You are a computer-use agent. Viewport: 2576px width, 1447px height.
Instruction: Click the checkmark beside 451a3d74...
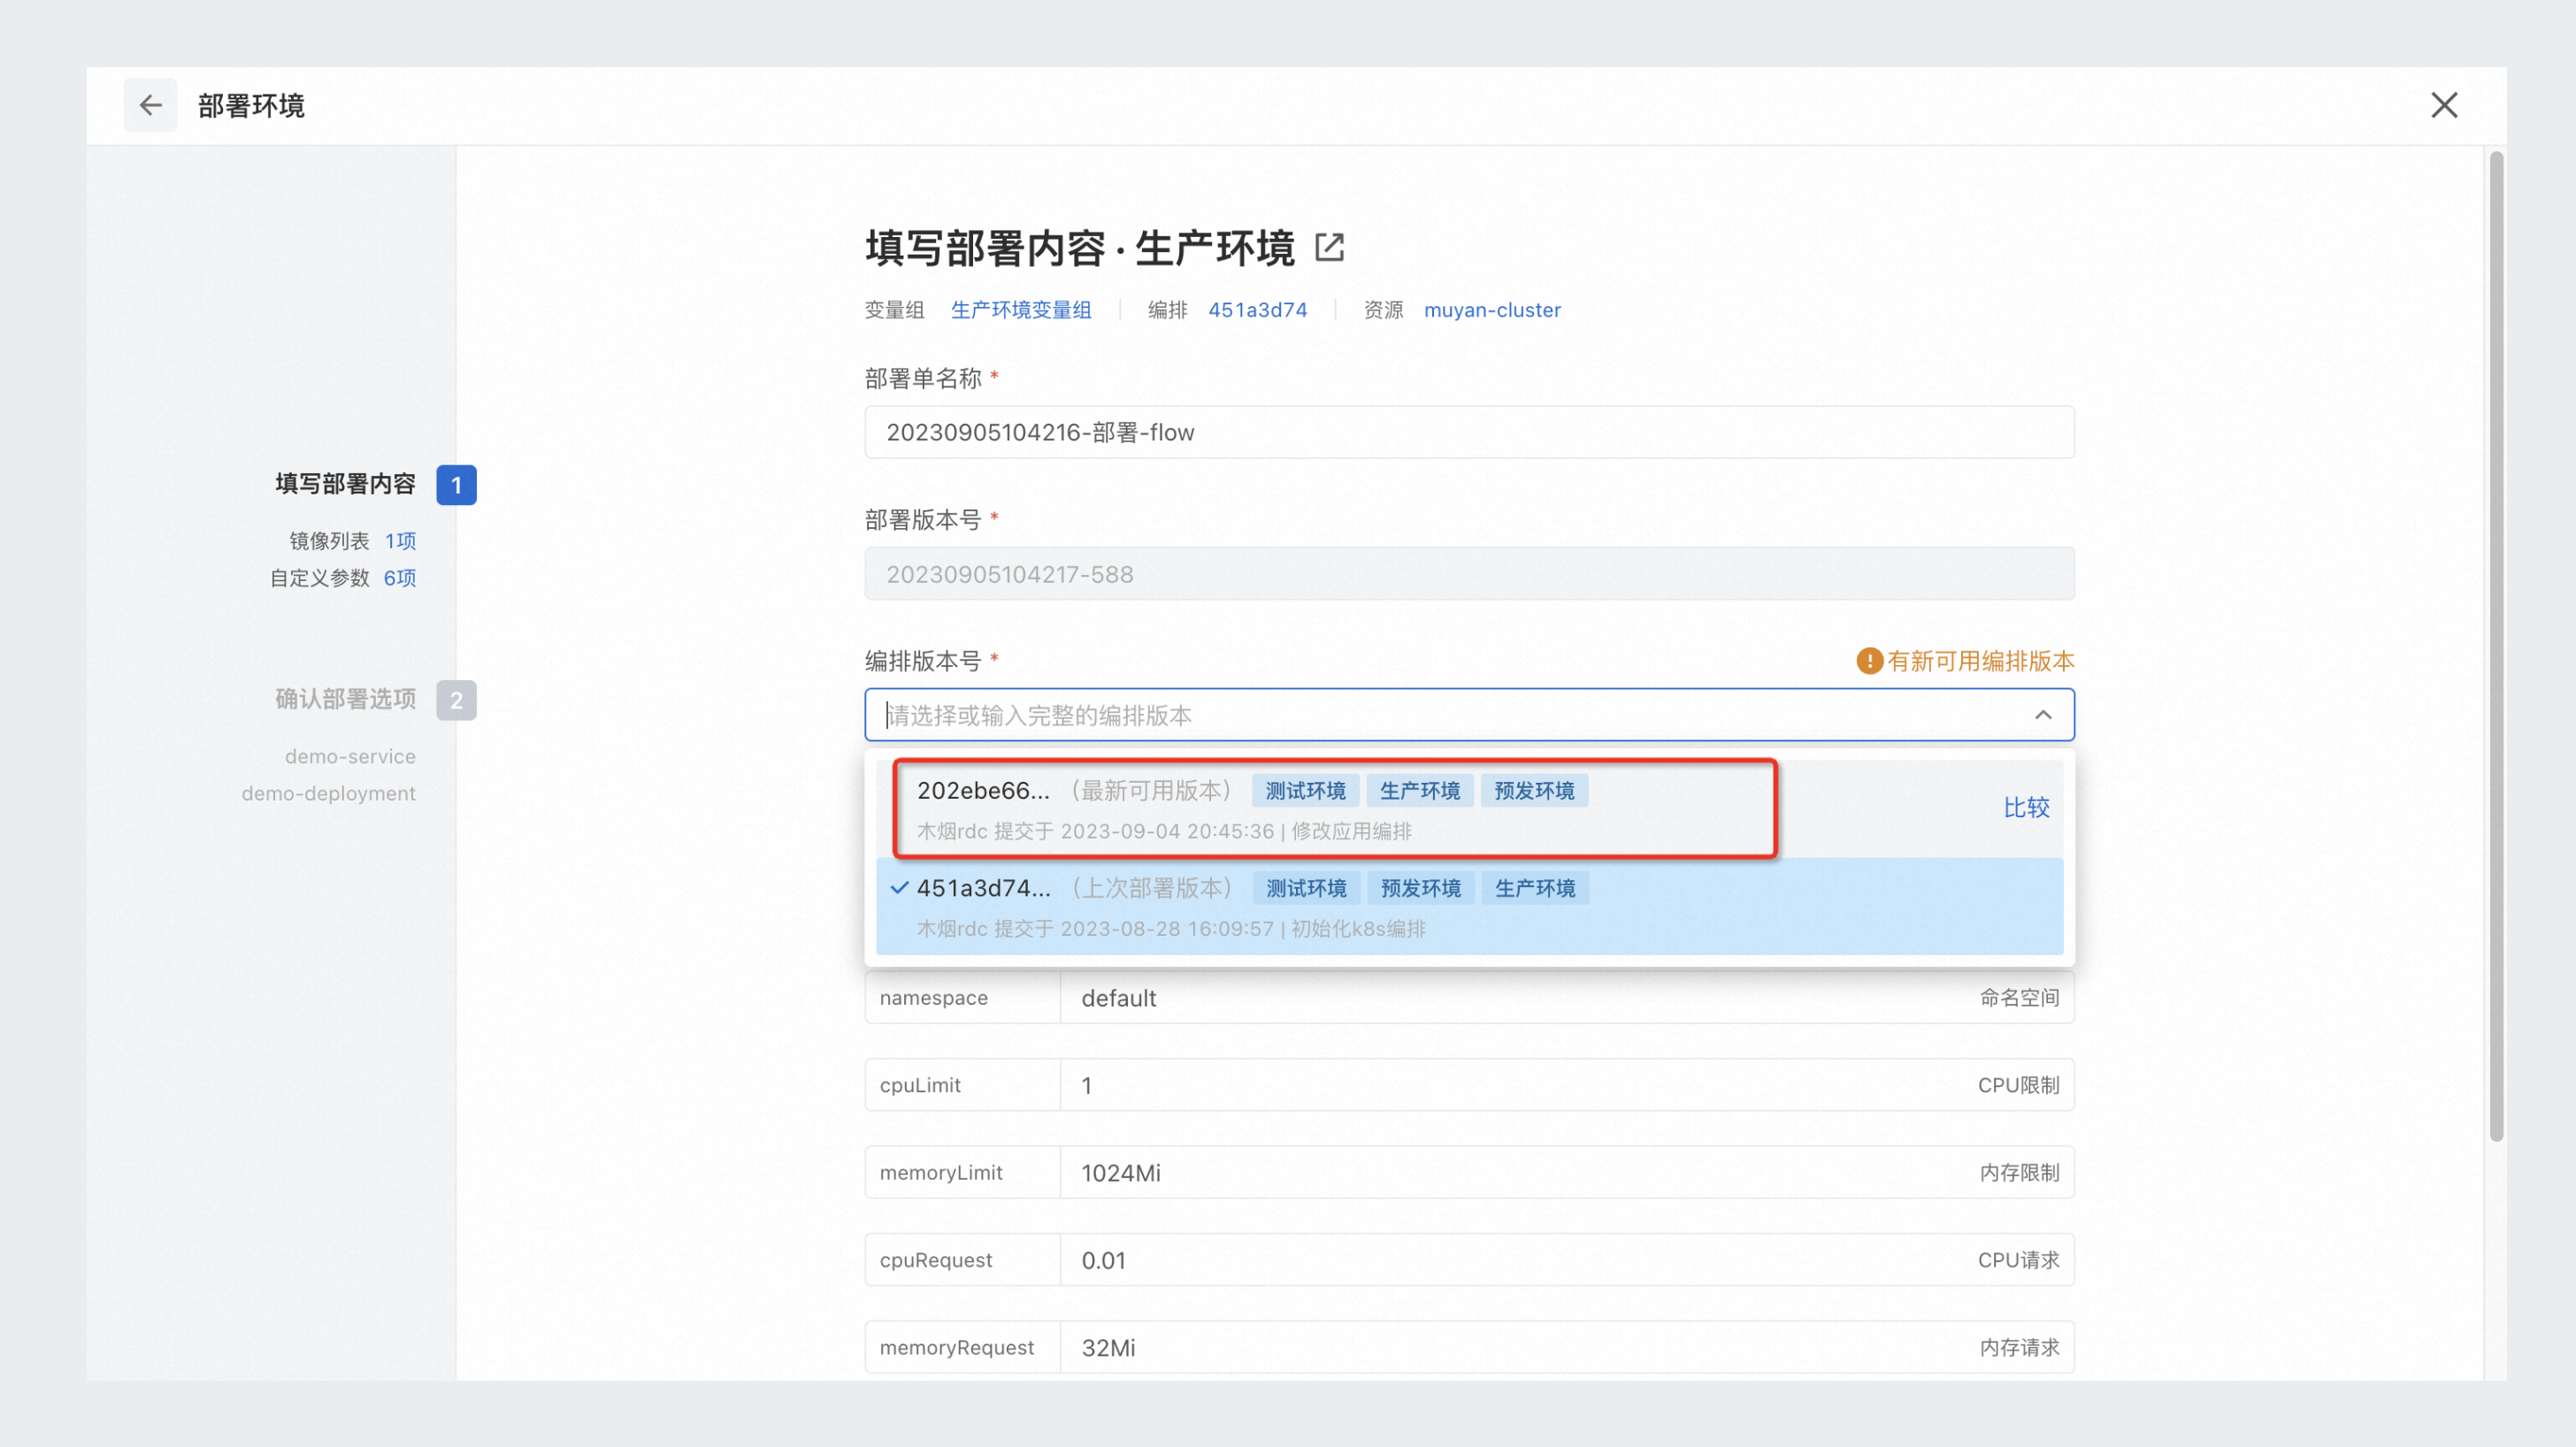[x=899, y=887]
